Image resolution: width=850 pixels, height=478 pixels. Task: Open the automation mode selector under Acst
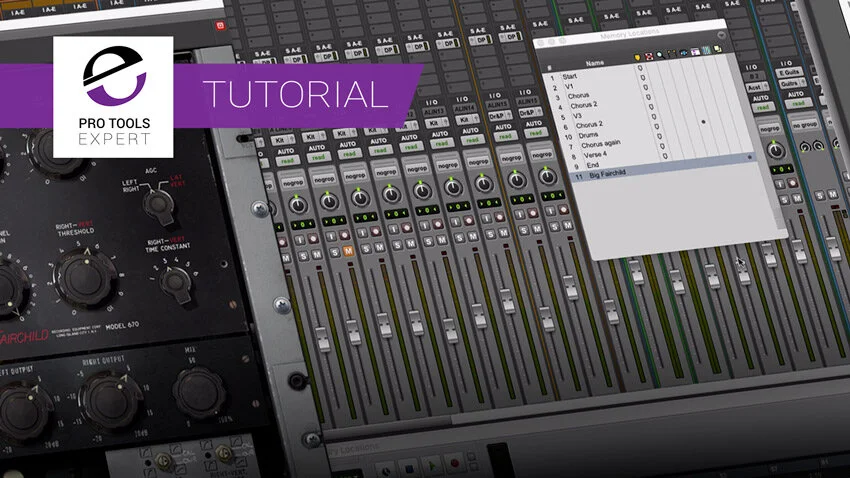pos(763,107)
